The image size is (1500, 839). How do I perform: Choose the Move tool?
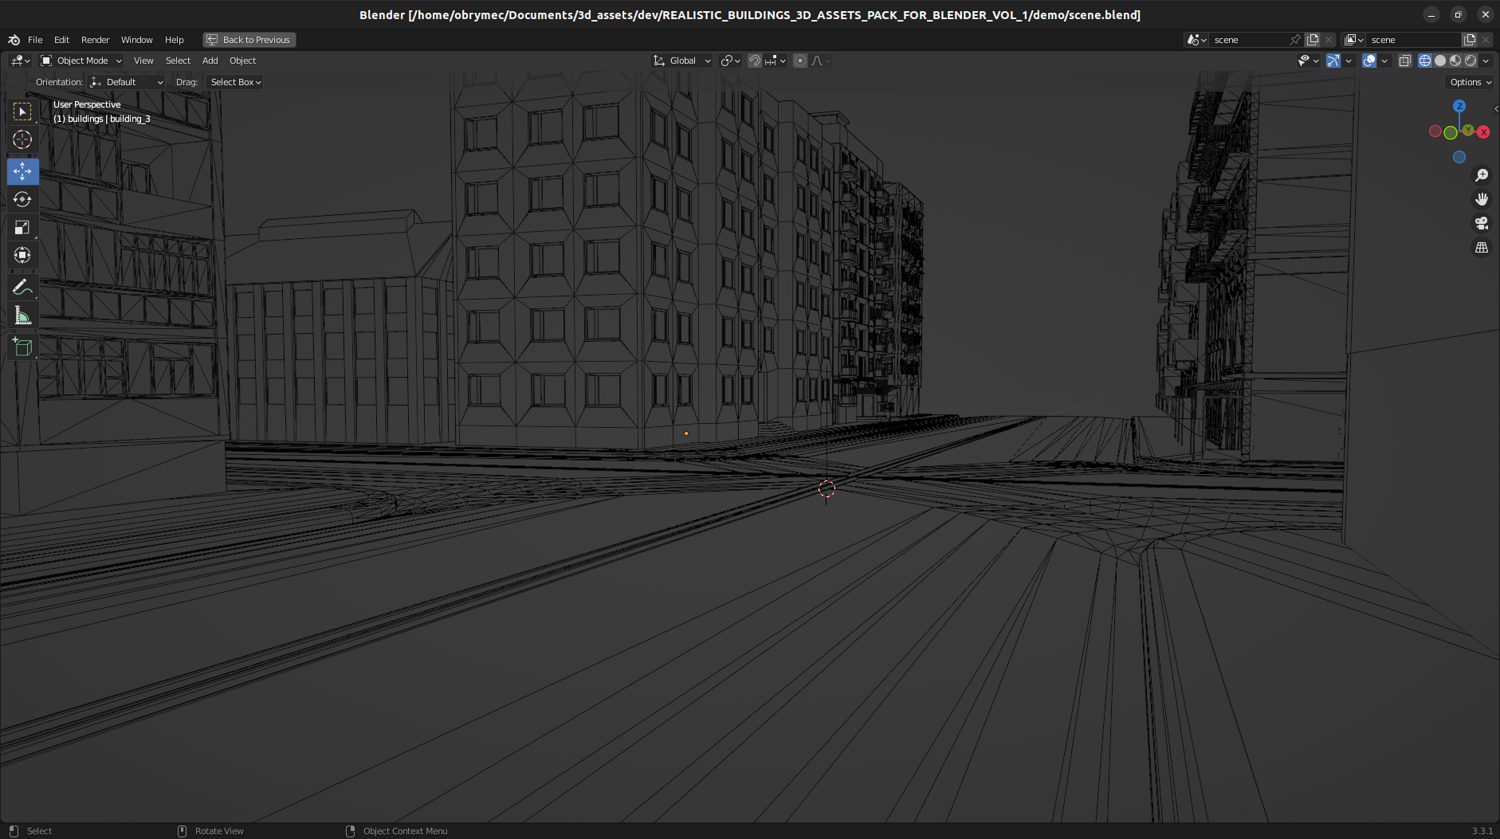(x=22, y=171)
